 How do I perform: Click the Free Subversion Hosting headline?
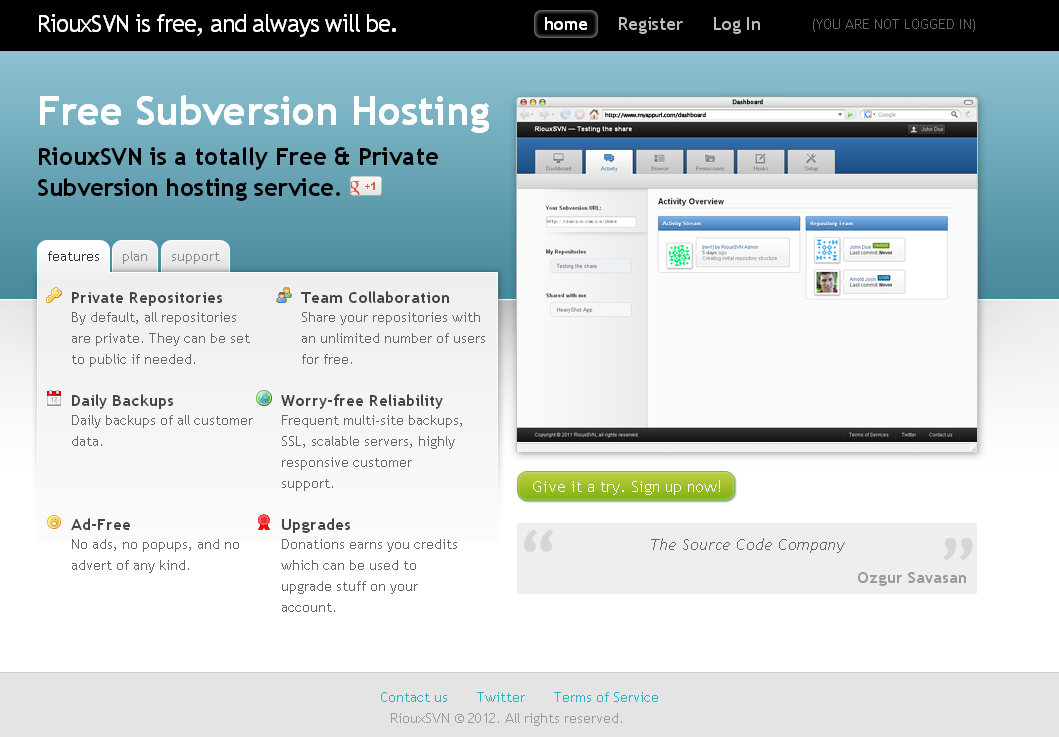click(x=263, y=111)
